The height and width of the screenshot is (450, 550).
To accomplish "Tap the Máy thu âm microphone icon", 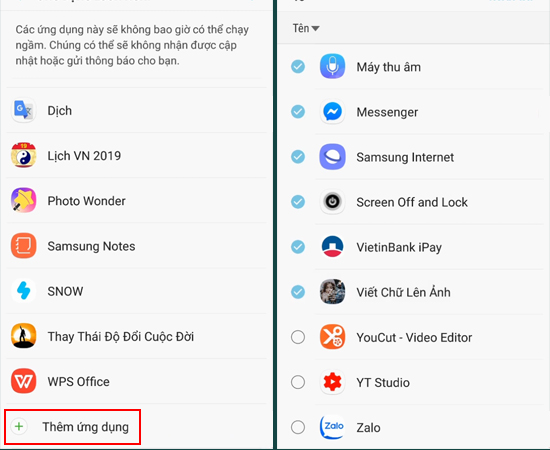I will point(333,66).
